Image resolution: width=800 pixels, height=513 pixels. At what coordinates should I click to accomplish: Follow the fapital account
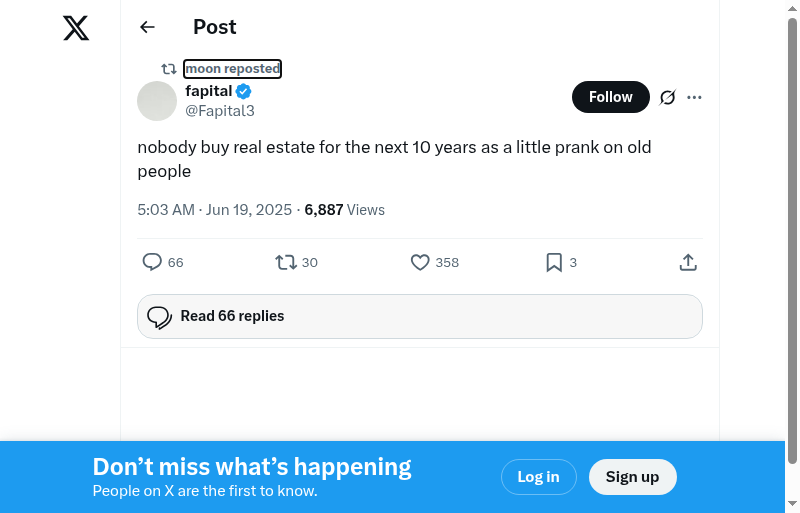(x=610, y=97)
